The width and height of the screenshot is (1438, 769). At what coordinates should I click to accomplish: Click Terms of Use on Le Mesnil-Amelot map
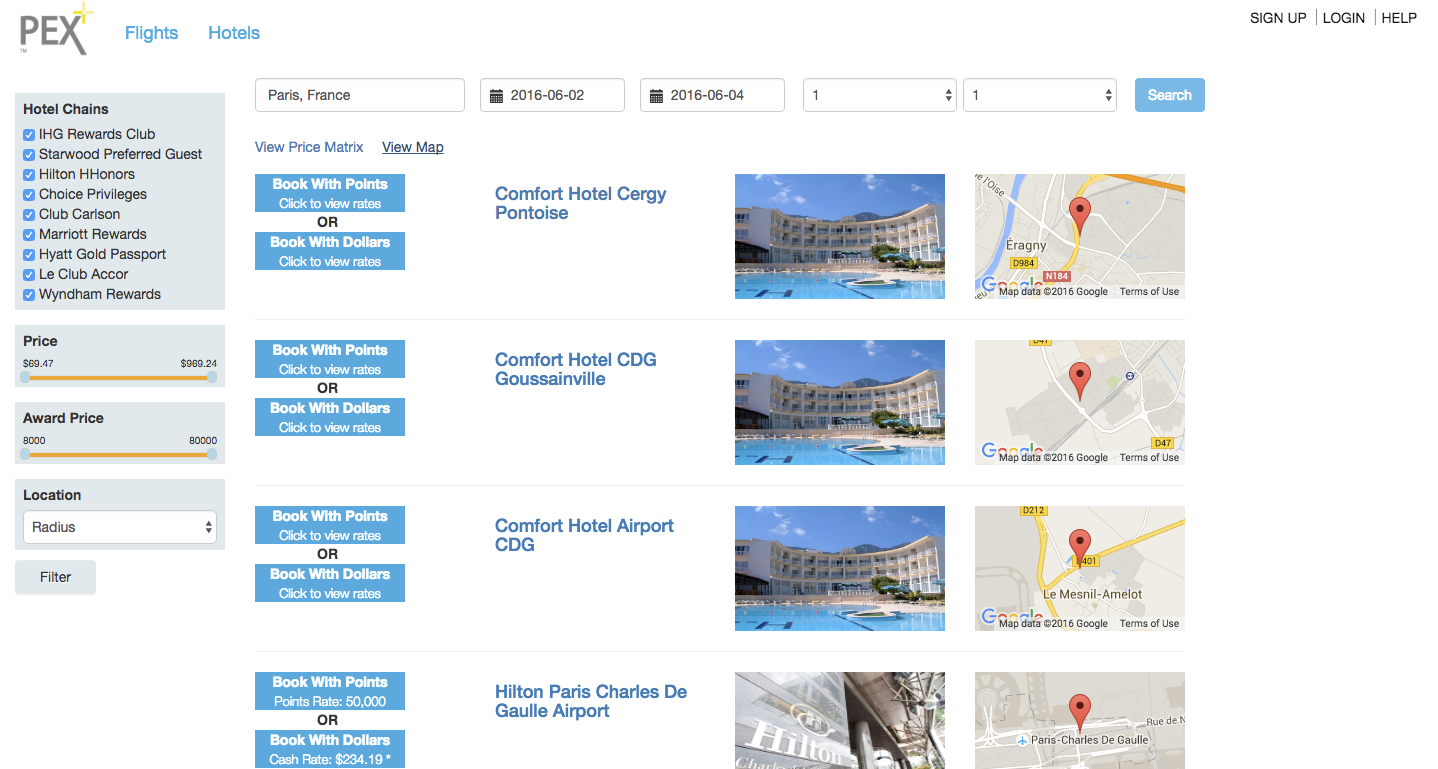1149,624
